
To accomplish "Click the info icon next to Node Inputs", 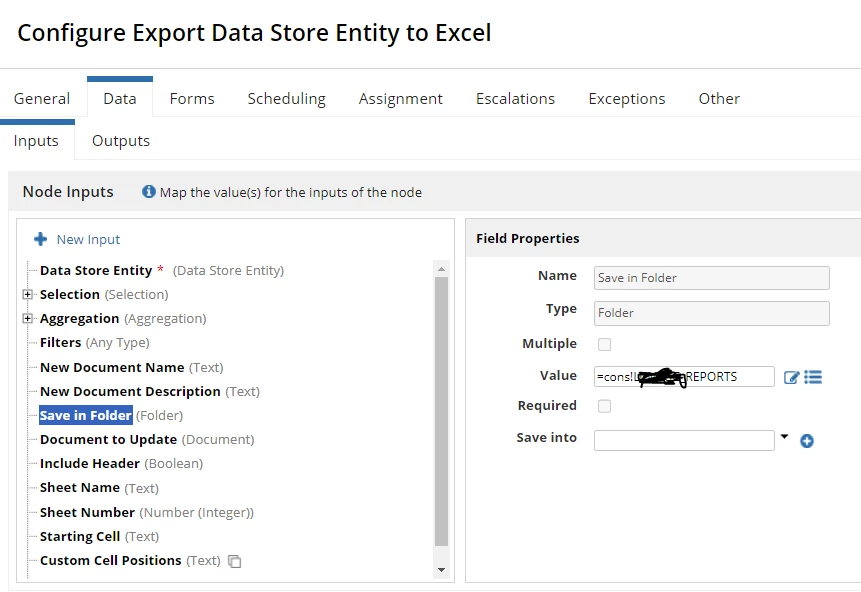I will coord(148,191).
